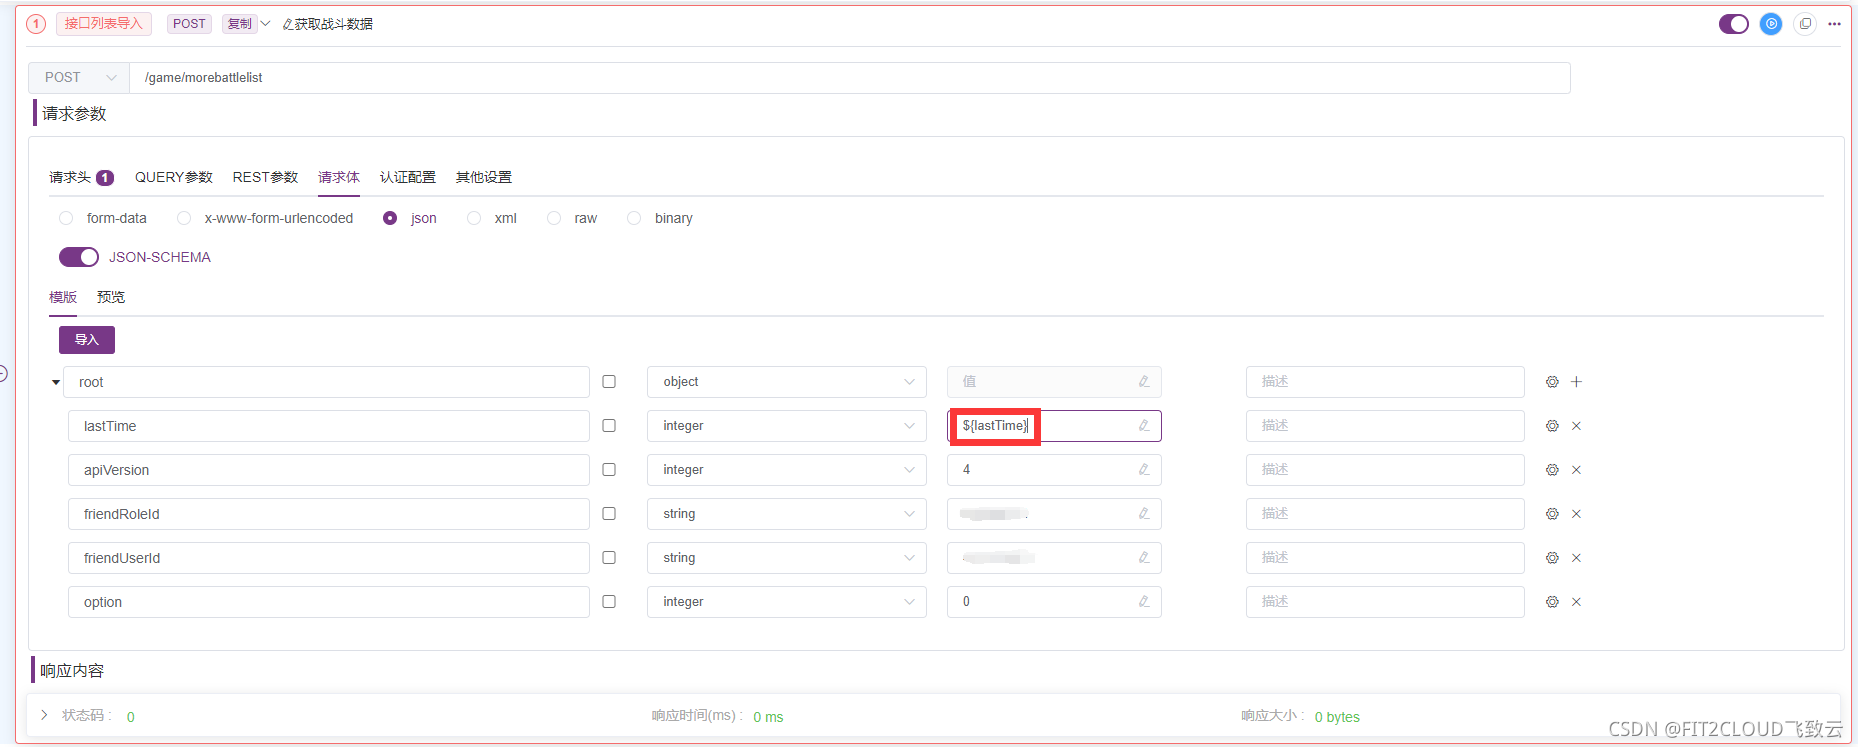The height and width of the screenshot is (747, 1858).
Task: Check the required checkbox for option
Action: [609, 602]
